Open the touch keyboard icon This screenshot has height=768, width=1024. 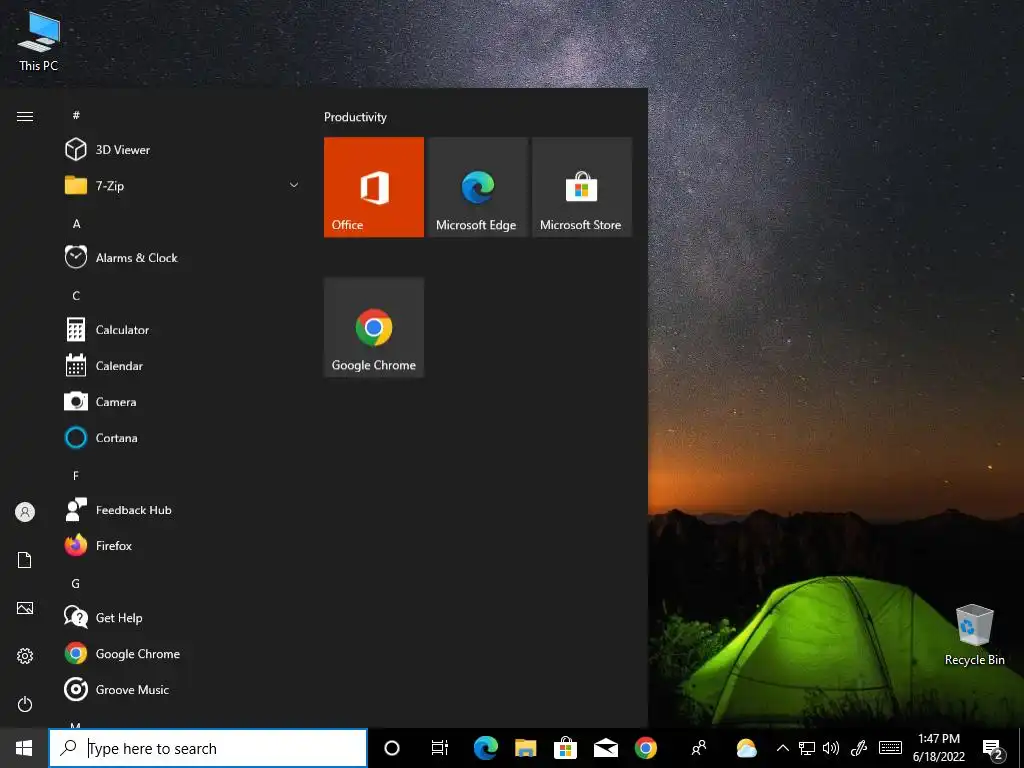click(x=890, y=748)
